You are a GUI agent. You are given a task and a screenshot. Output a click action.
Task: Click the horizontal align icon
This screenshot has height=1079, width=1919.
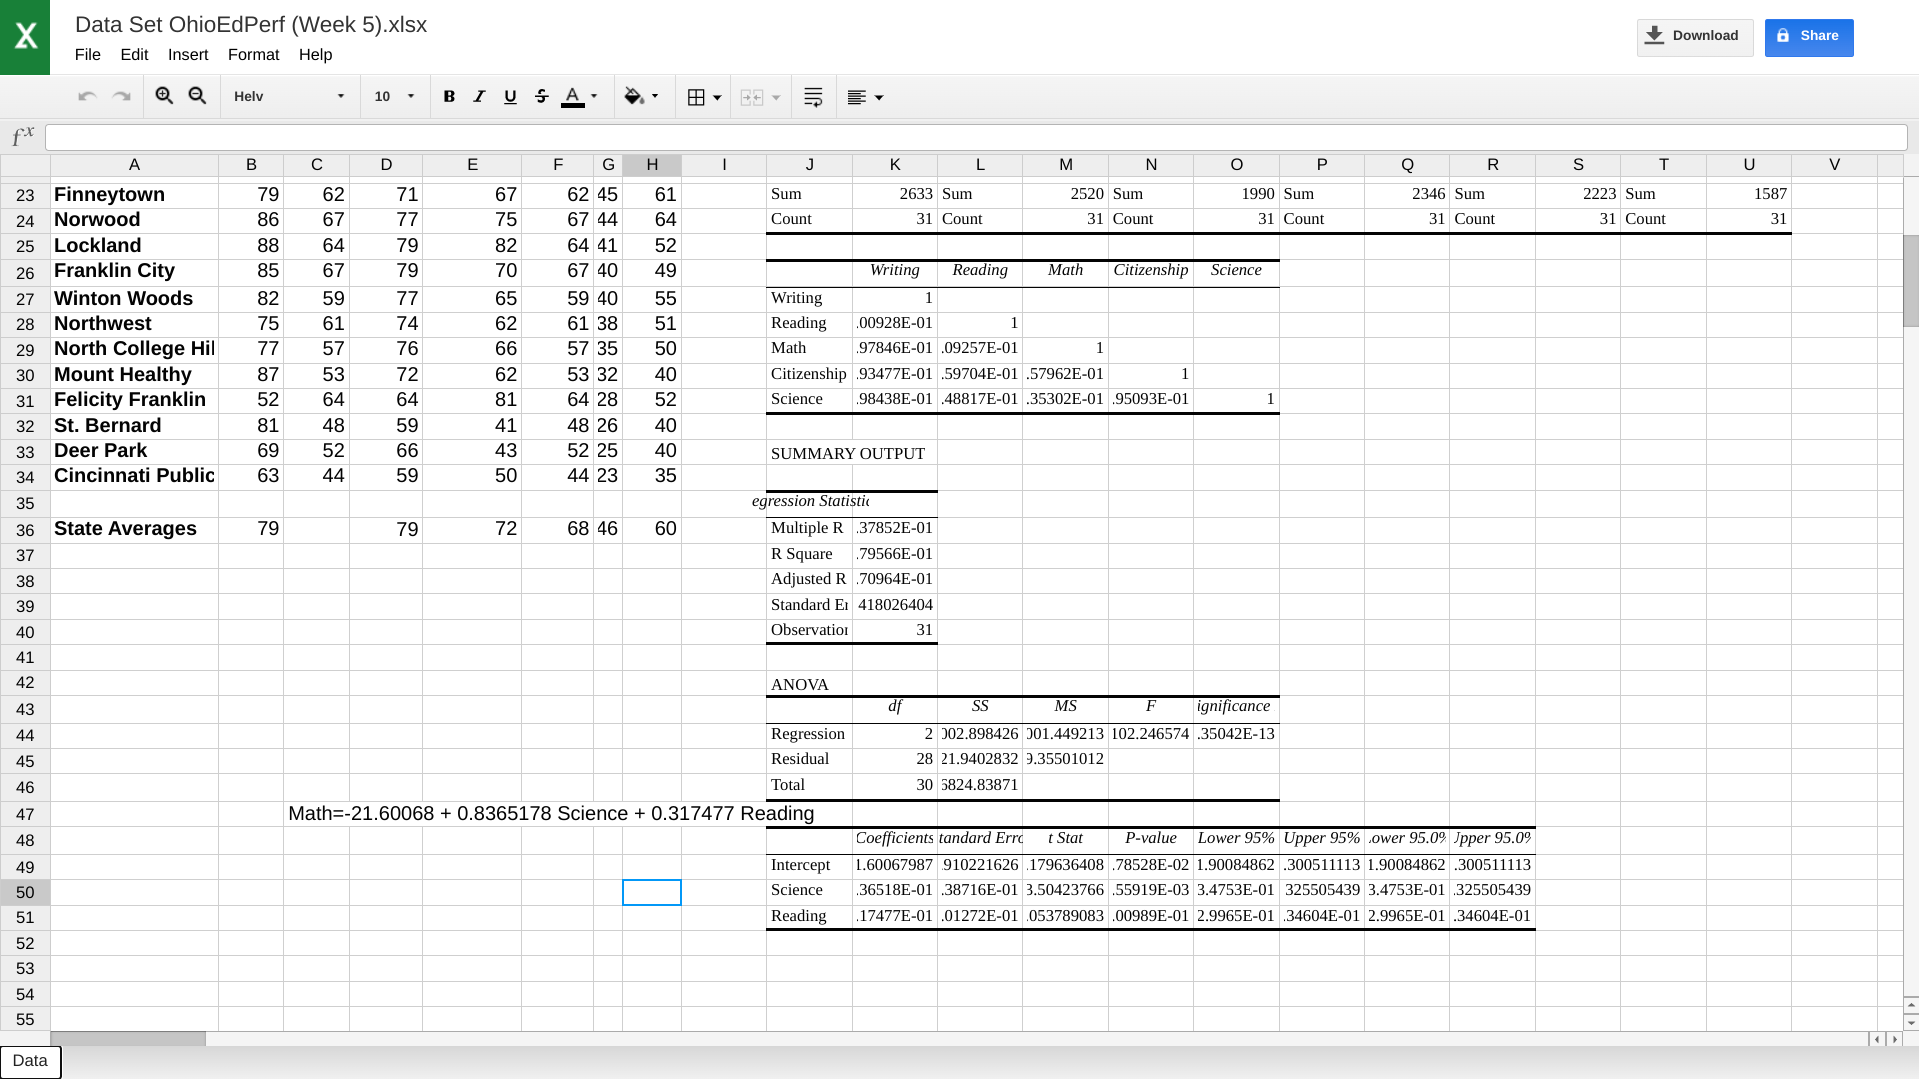click(x=857, y=97)
